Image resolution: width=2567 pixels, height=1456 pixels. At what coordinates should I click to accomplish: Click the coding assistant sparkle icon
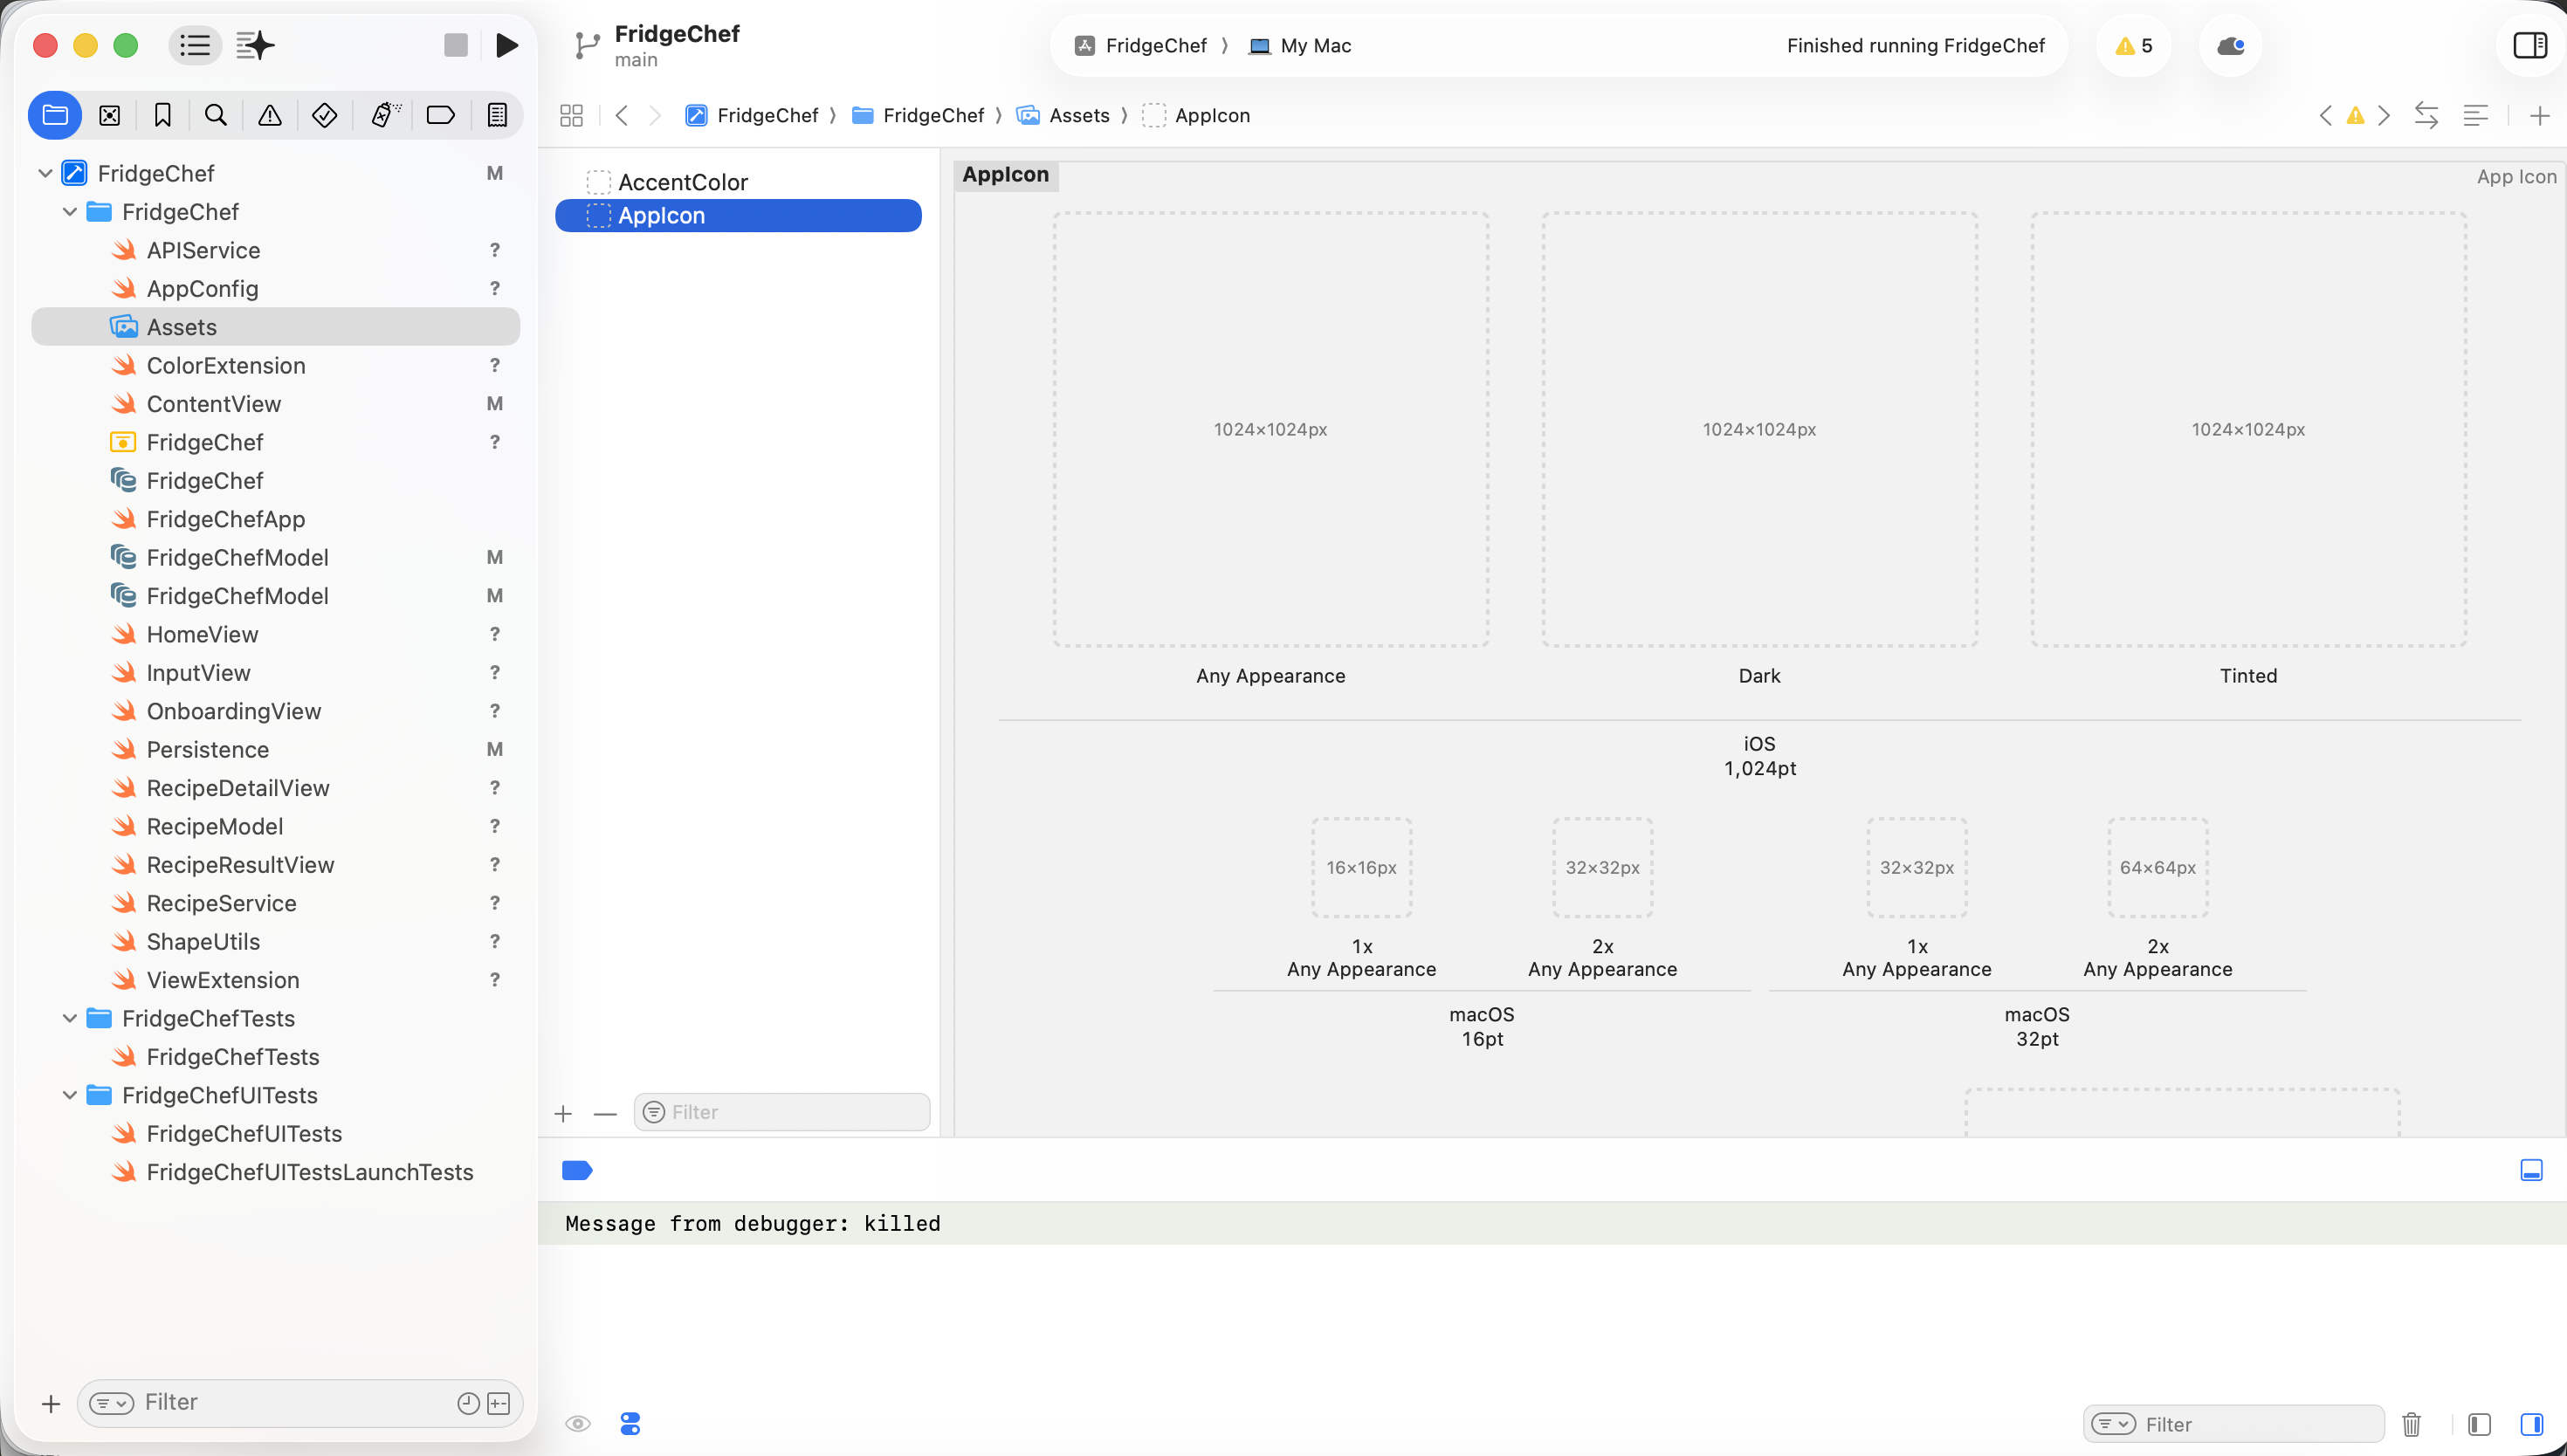coord(255,45)
